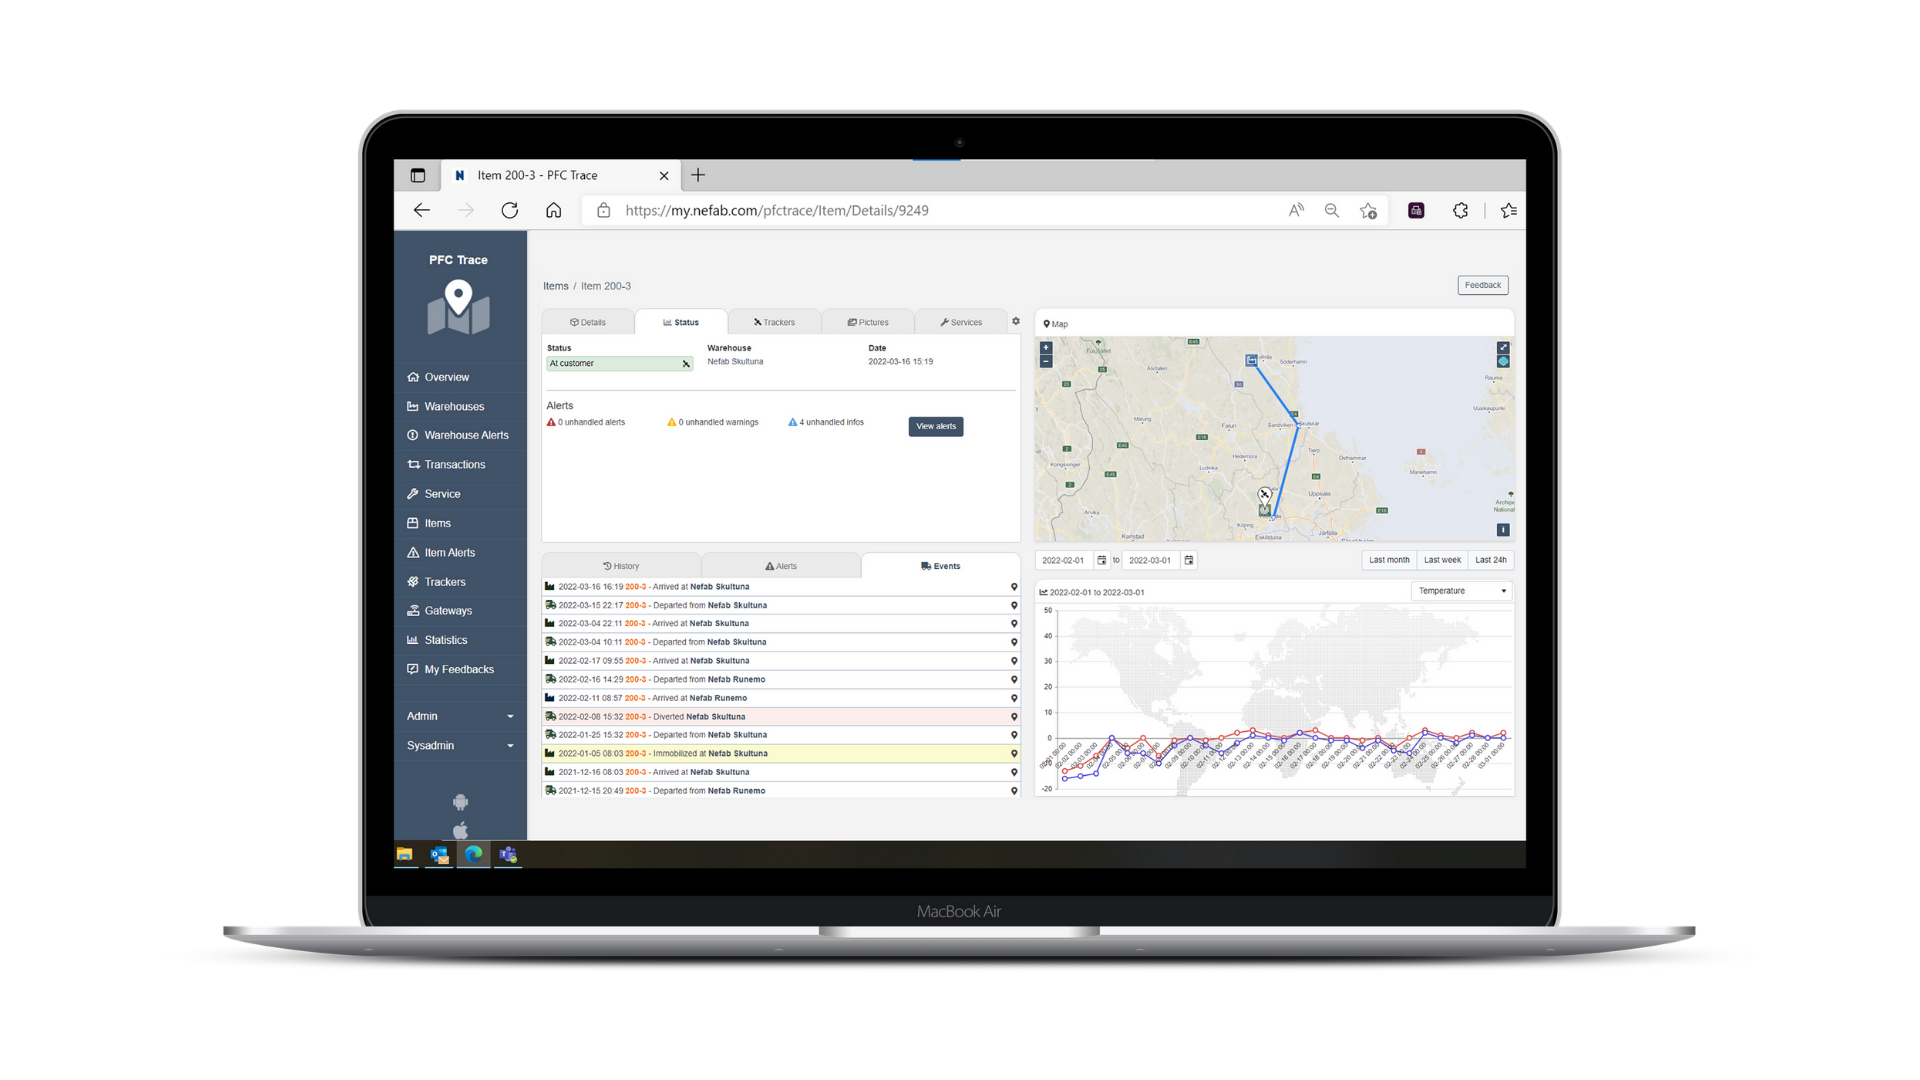Image resolution: width=1920 pixels, height=1080 pixels.
Task: Clear the At customer status
Action: [686, 364]
